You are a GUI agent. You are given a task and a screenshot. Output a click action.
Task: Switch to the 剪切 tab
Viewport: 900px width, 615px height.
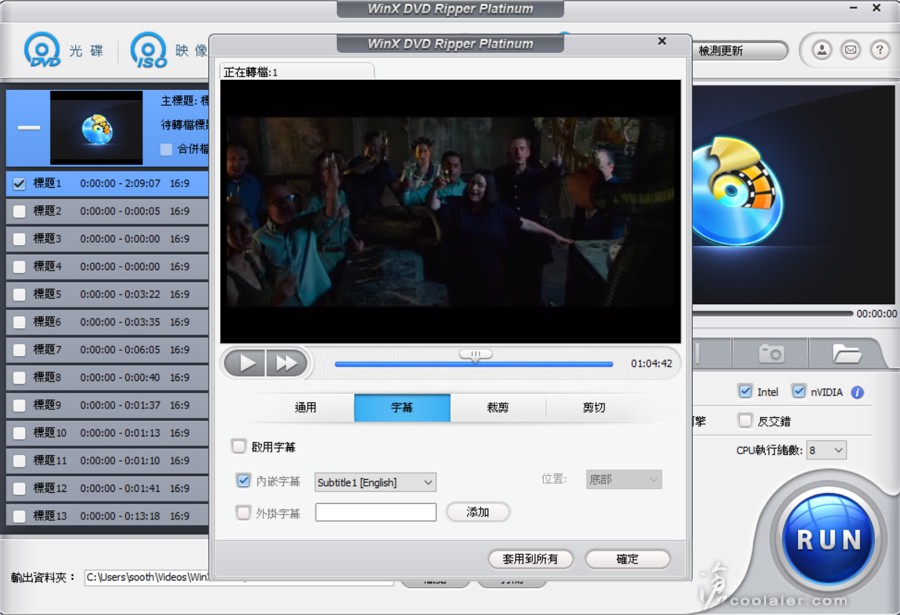[x=594, y=408]
